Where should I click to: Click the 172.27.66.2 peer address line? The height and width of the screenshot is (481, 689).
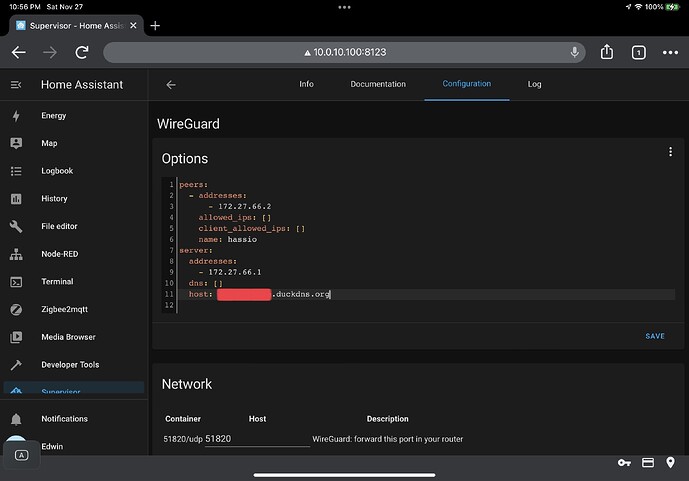pyautogui.click(x=240, y=206)
